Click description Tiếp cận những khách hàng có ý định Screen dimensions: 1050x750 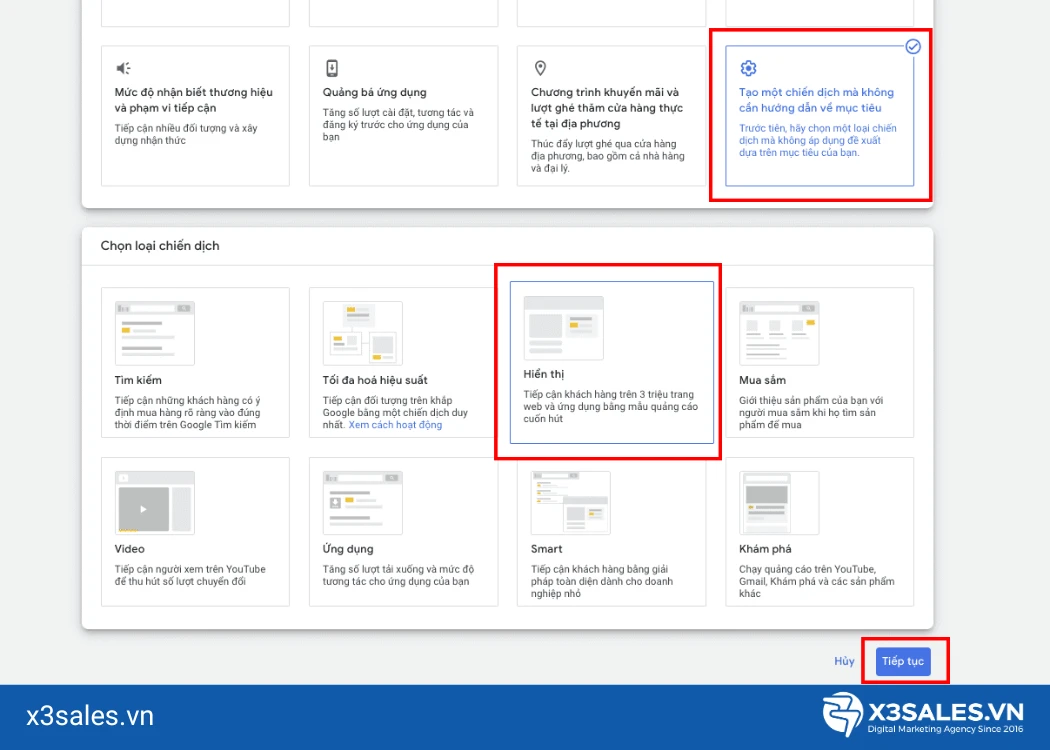(188, 412)
